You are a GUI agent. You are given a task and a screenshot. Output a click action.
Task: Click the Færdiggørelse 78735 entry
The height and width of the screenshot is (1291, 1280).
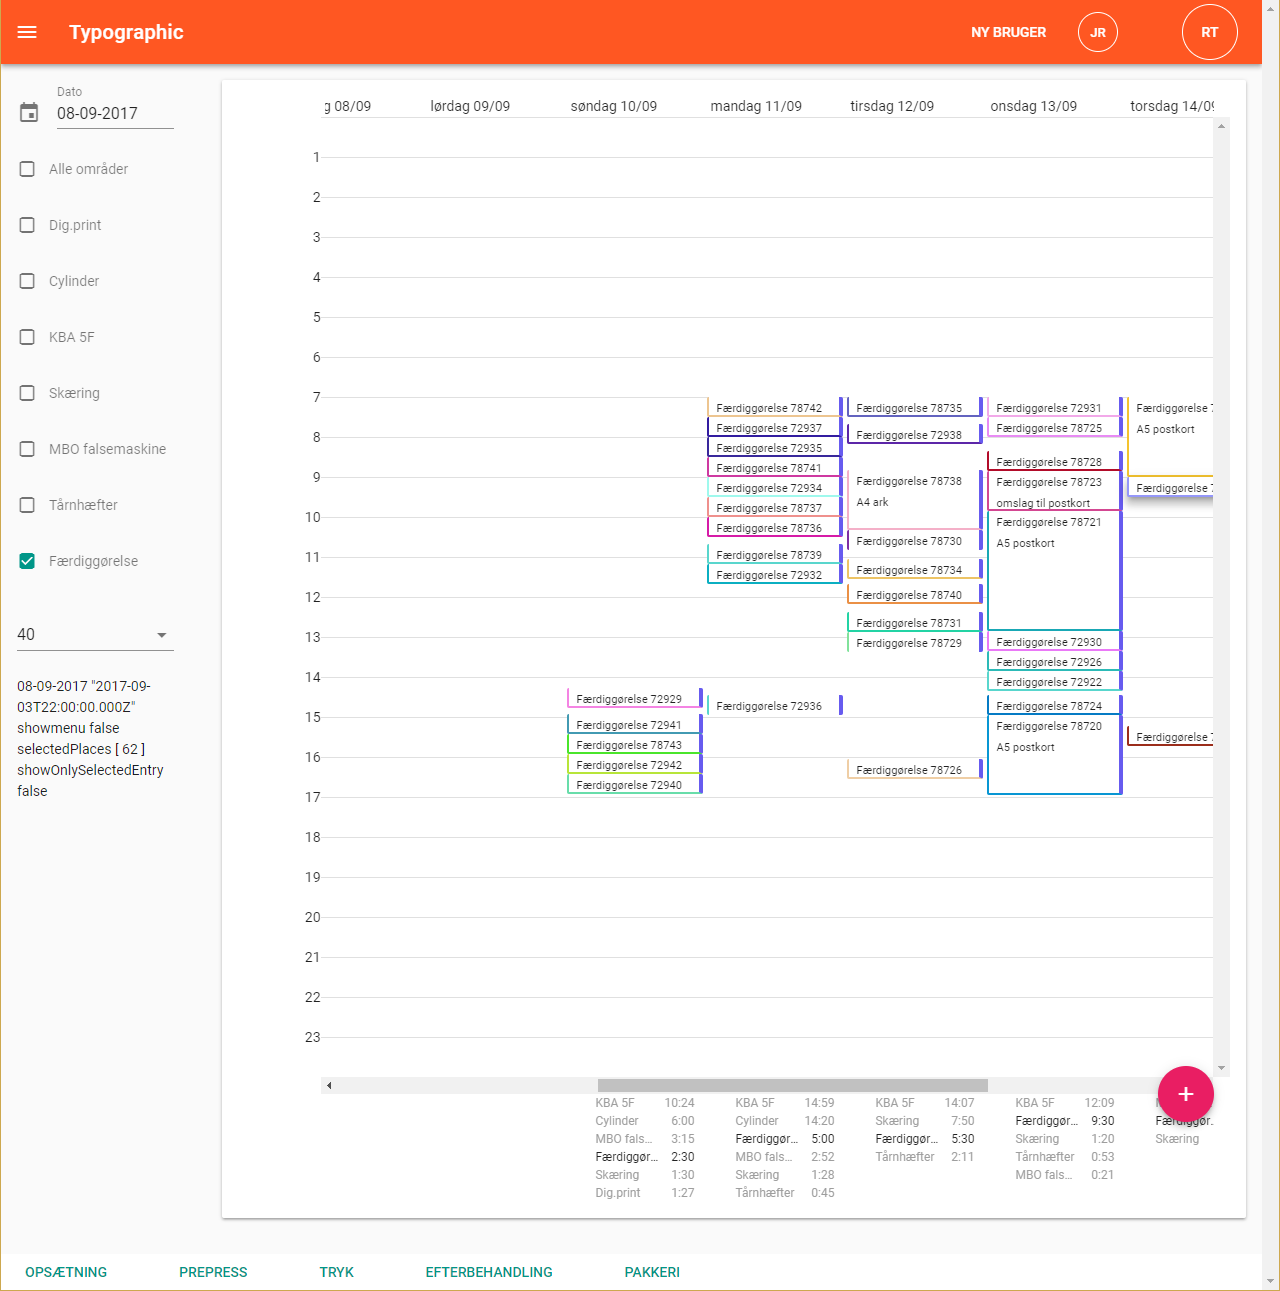pos(915,407)
